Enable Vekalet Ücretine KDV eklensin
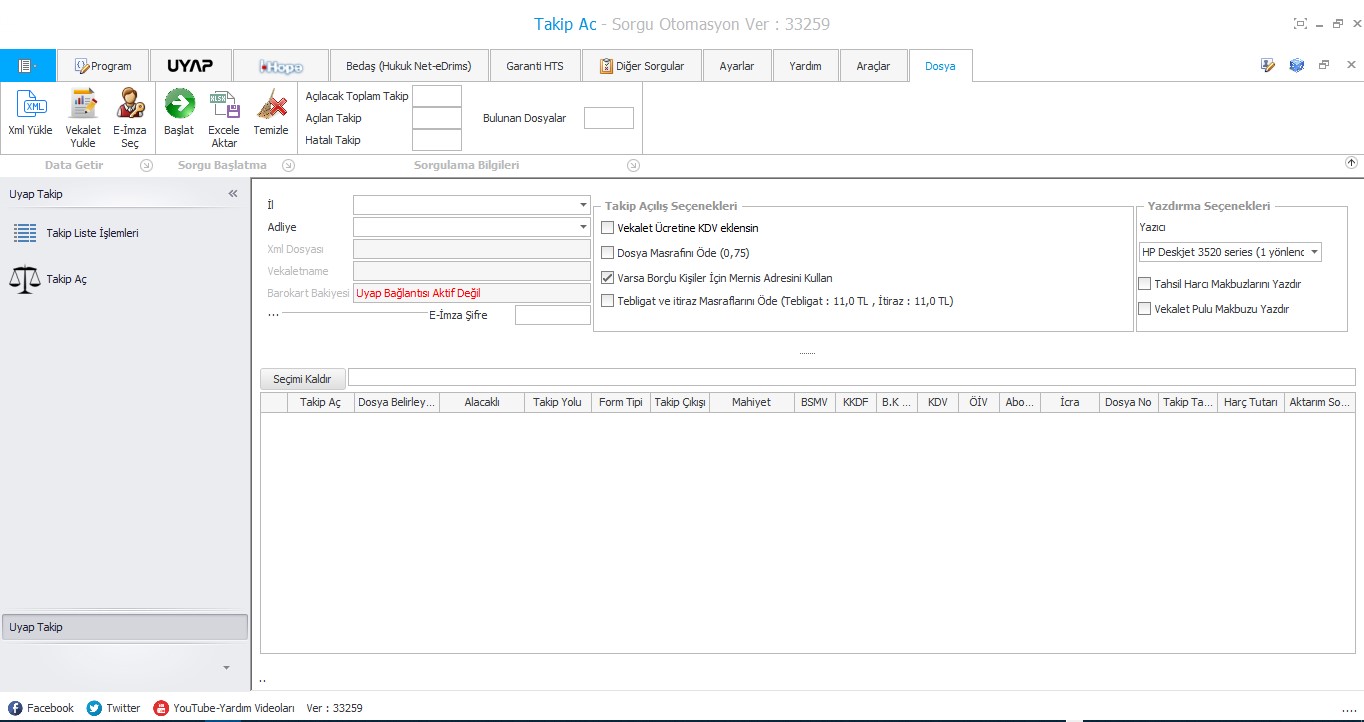Screen dimensions: 1364x722 click(608, 228)
